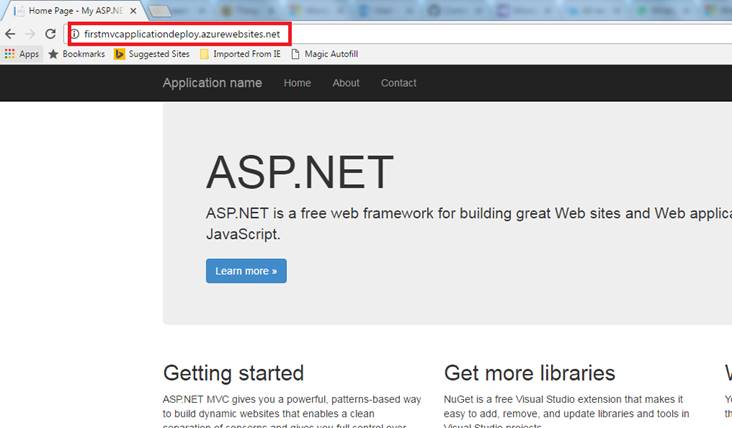This screenshot has height=428, width=732.
Task: Open the Bookmarks star folder
Action: [77, 54]
